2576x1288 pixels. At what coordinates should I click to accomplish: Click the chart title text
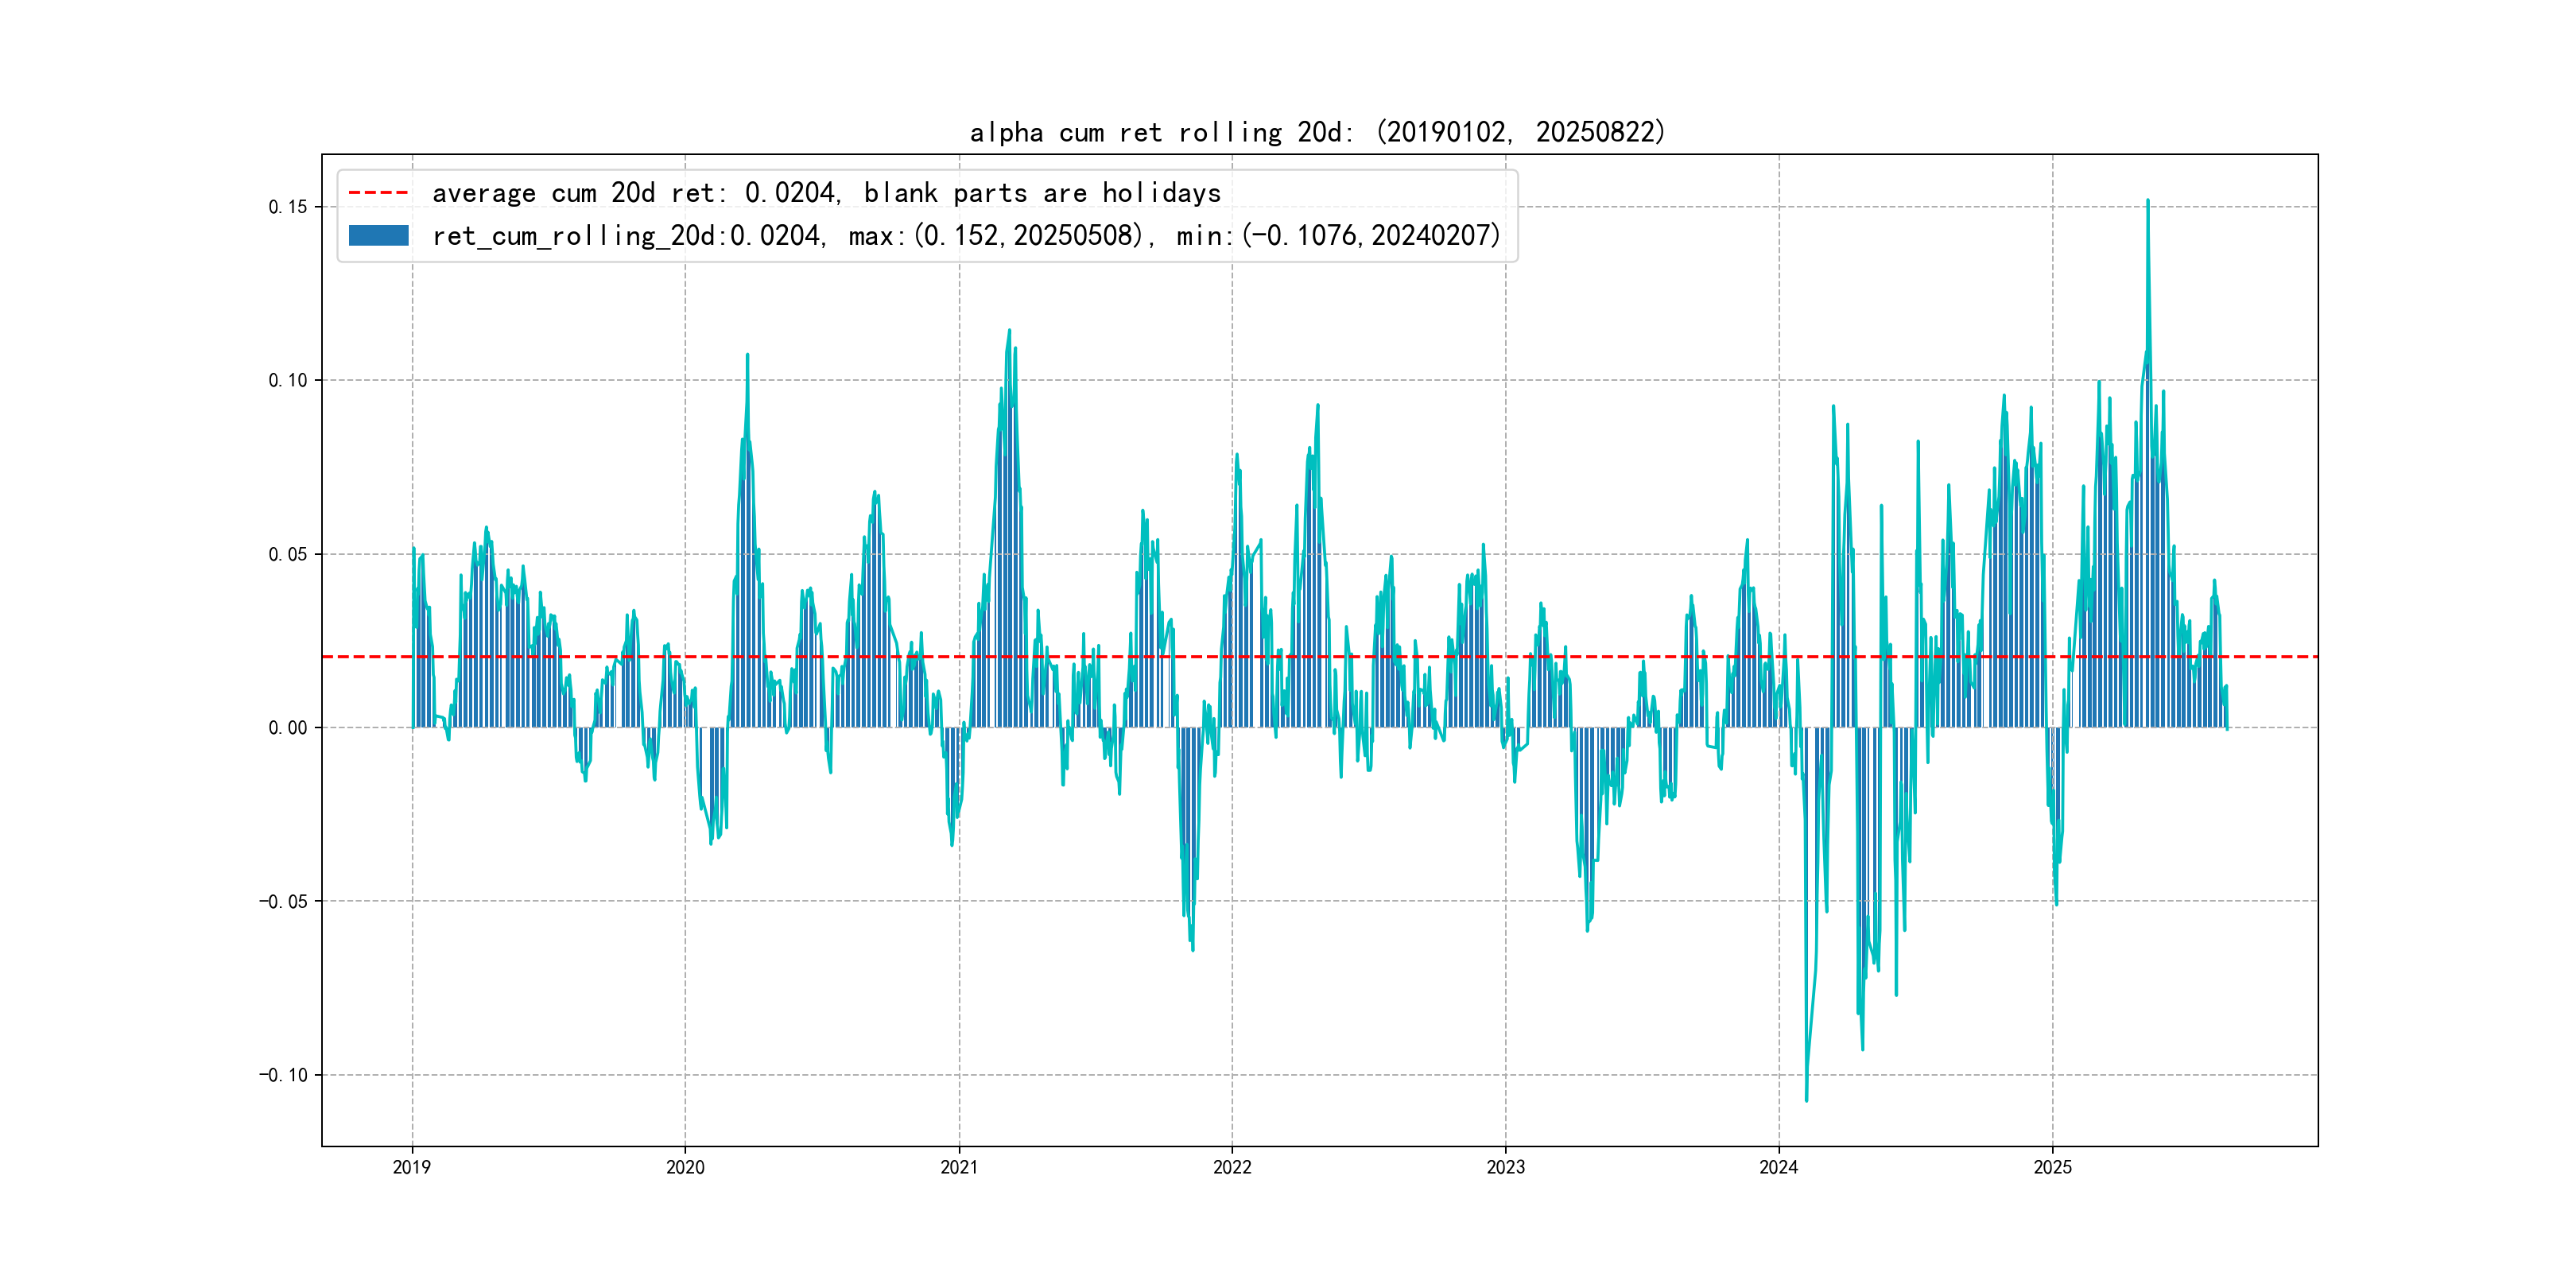1317,132
